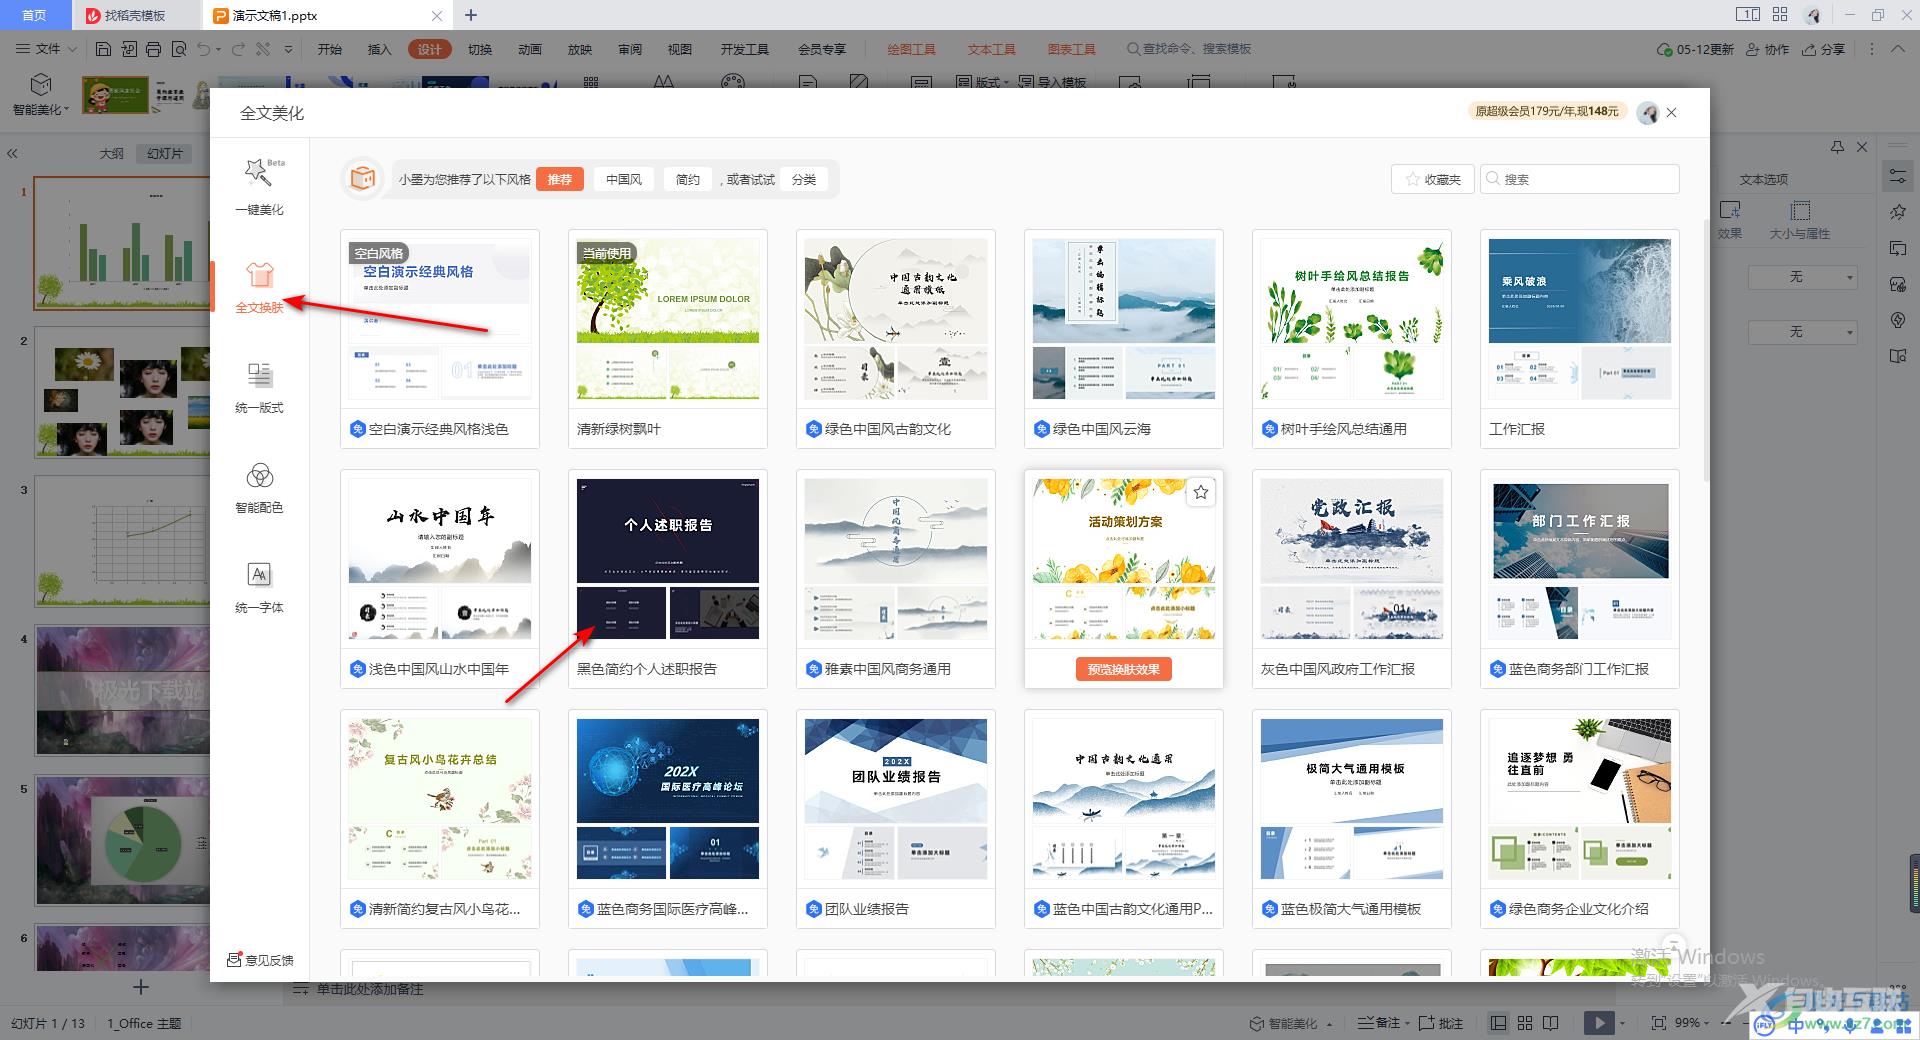
Task: Click the 协作 collaborate button
Action: click(1767, 49)
